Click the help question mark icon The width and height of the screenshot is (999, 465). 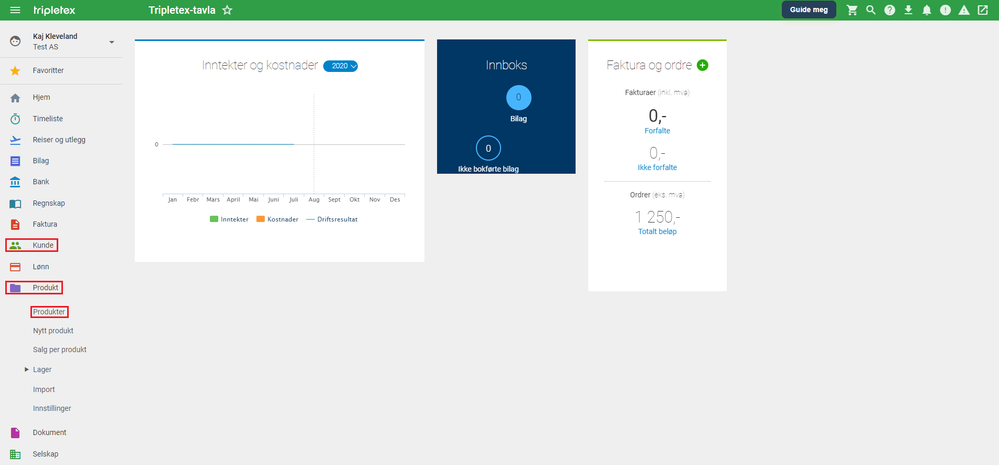coord(890,10)
